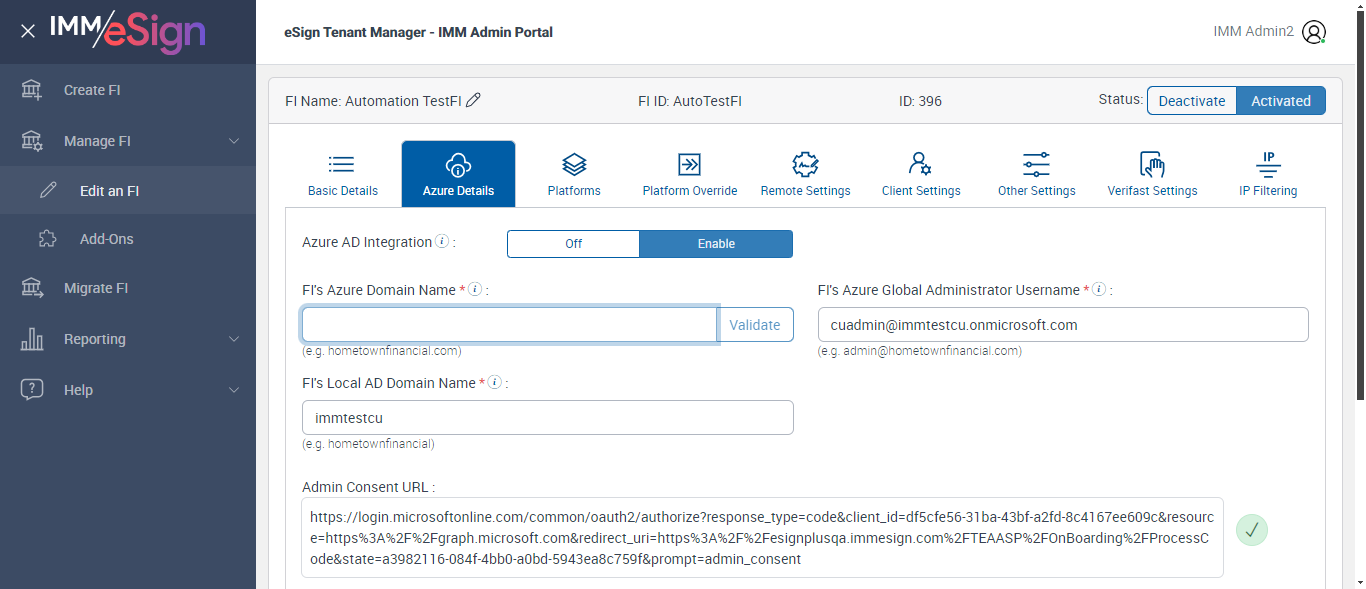This screenshot has width=1366, height=589.
Task: Click the Platform Override arrows icon
Action: coord(690,164)
